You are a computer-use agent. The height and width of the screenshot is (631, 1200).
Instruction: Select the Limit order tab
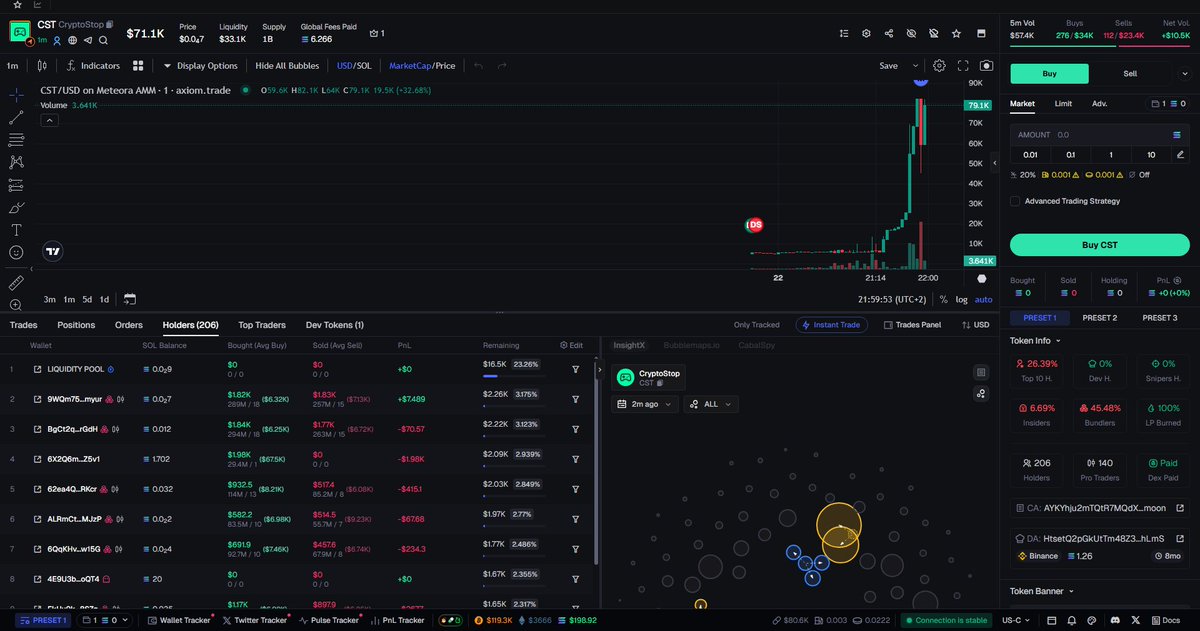[1063, 103]
